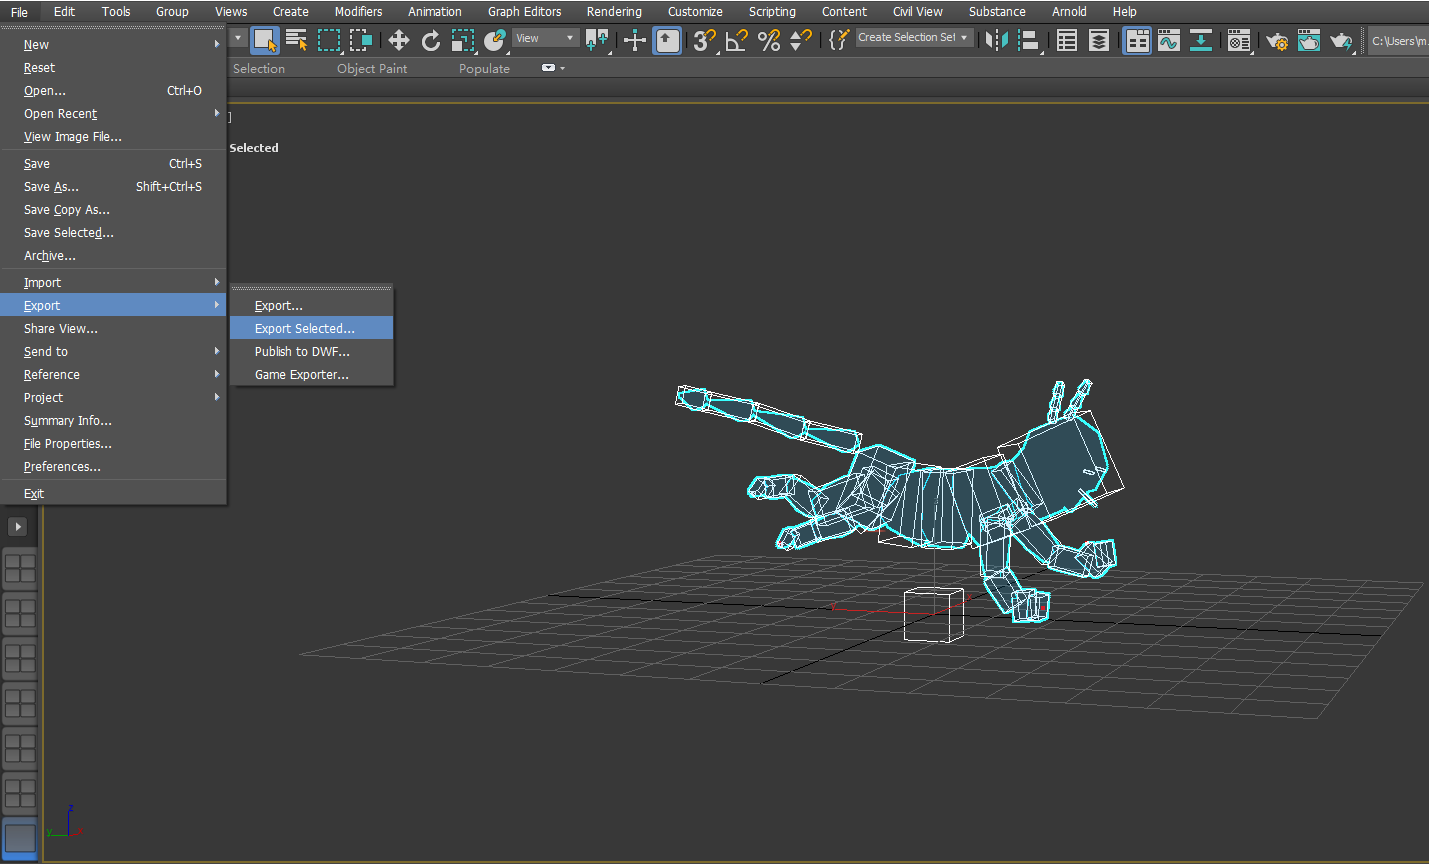Open the Civil View menu
This screenshot has height=864, width=1429.
(x=917, y=11)
